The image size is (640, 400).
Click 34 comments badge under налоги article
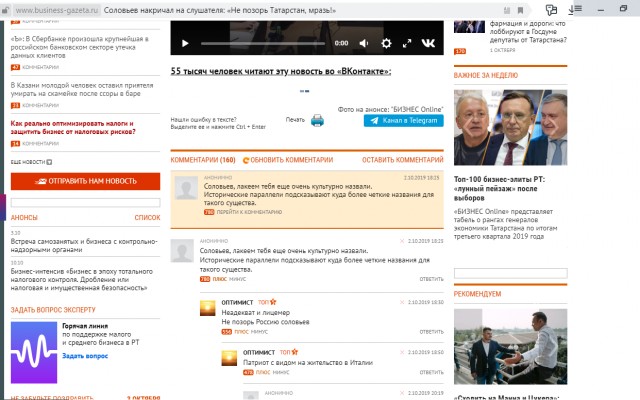(x=16, y=144)
